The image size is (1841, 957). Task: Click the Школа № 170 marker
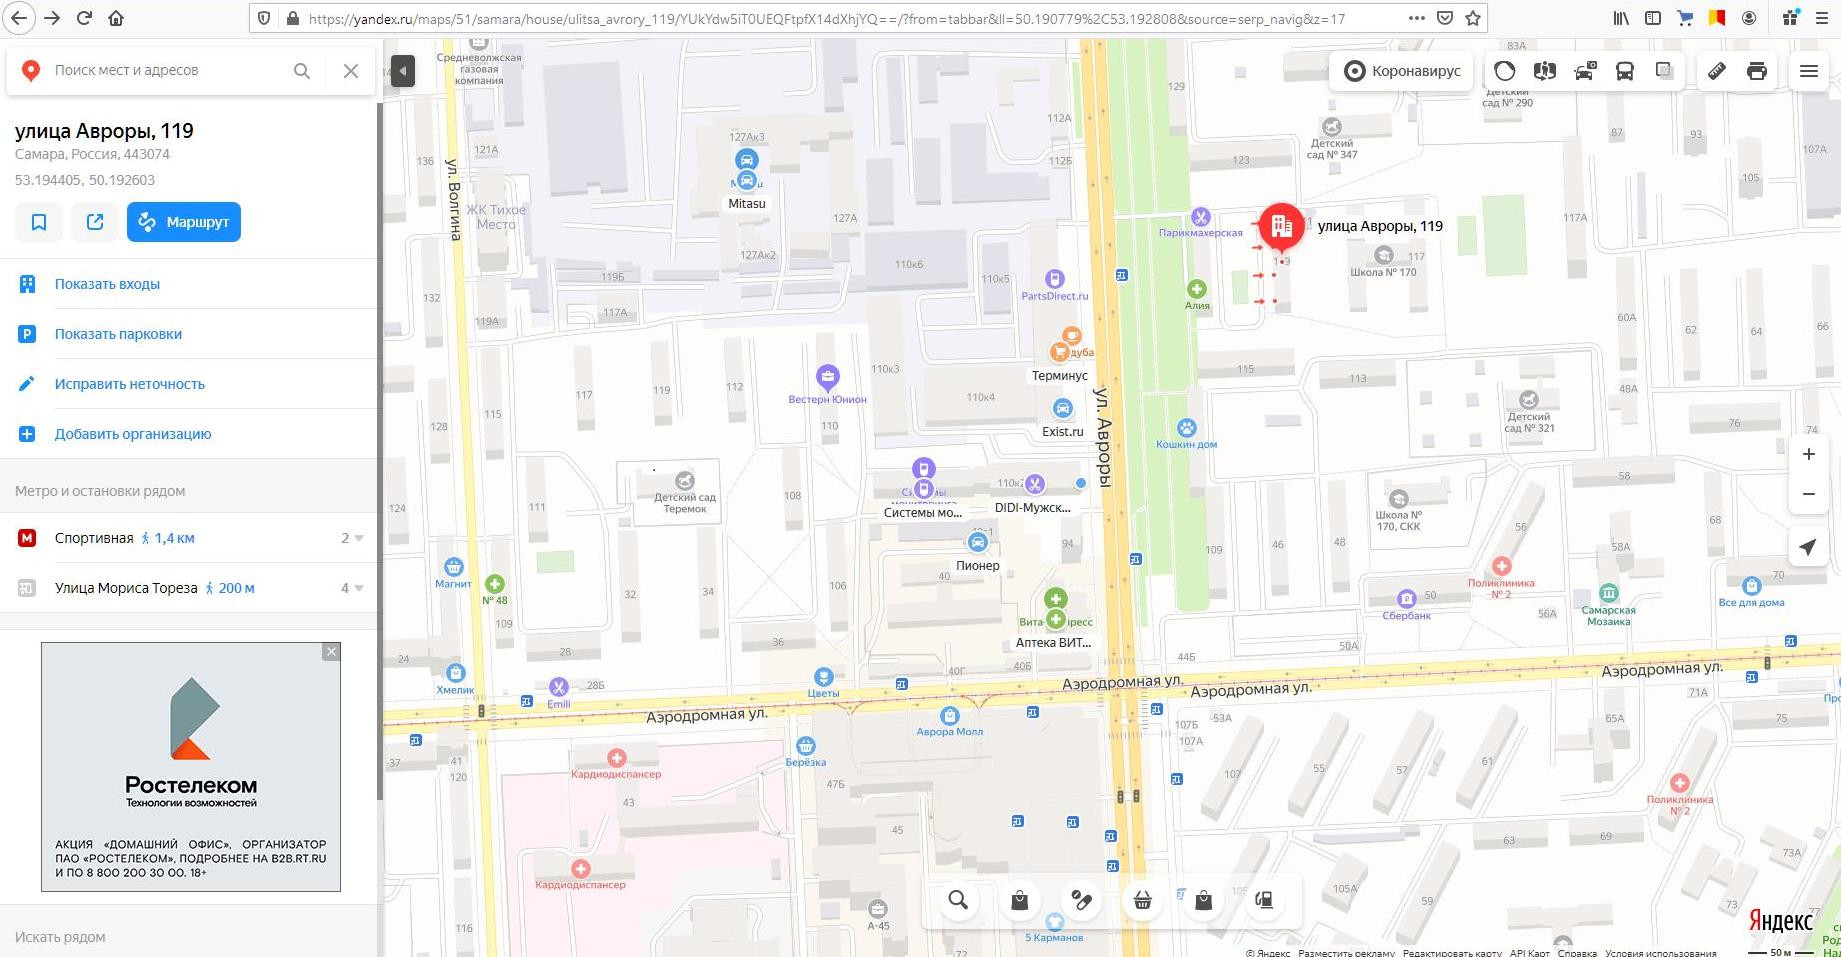(x=1384, y=255)
